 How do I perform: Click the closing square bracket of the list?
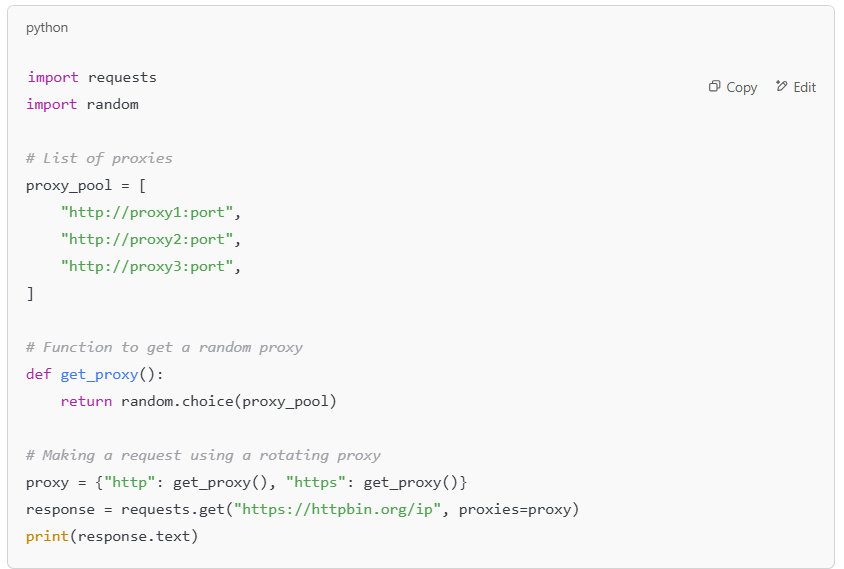30,294
